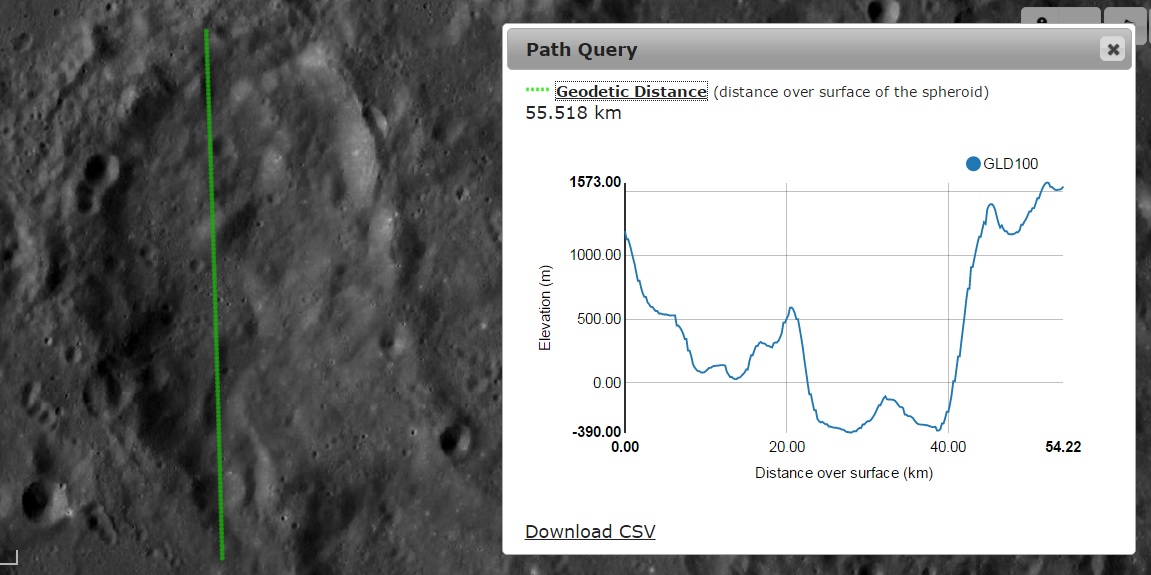
Task: Click the 500.00 elevation axis tick
Action: click(599, 319)
